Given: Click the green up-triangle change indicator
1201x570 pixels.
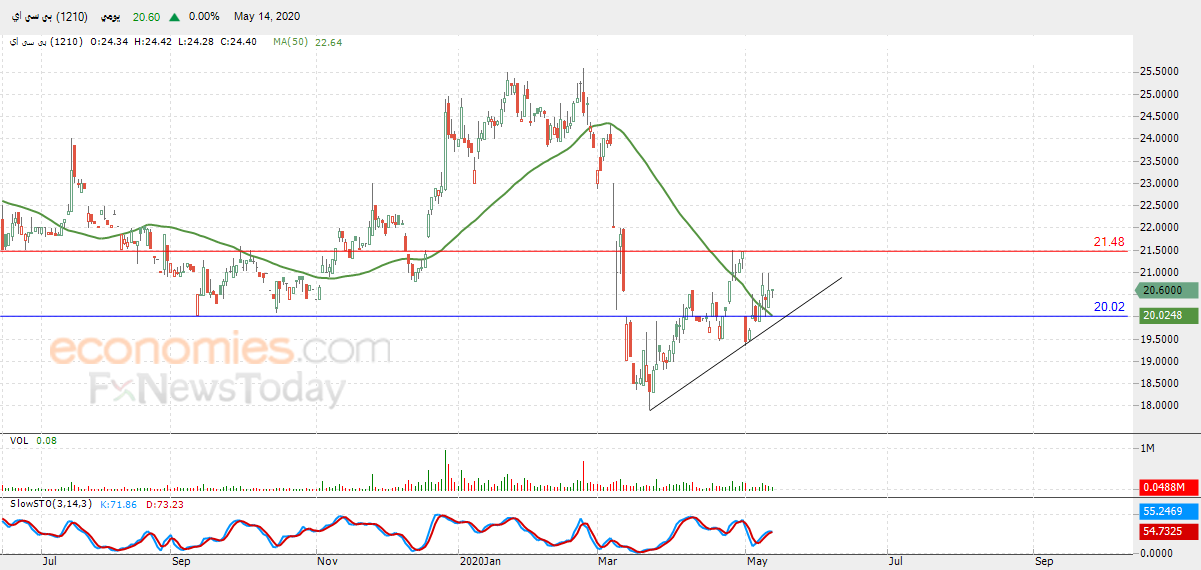Looking at the screenshot, I should 175,17.
